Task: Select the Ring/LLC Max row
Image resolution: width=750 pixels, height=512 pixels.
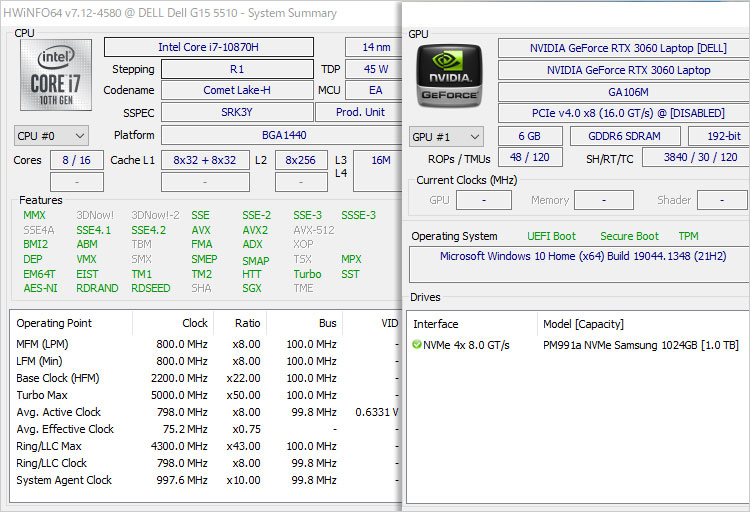Action: pos(207,446)
